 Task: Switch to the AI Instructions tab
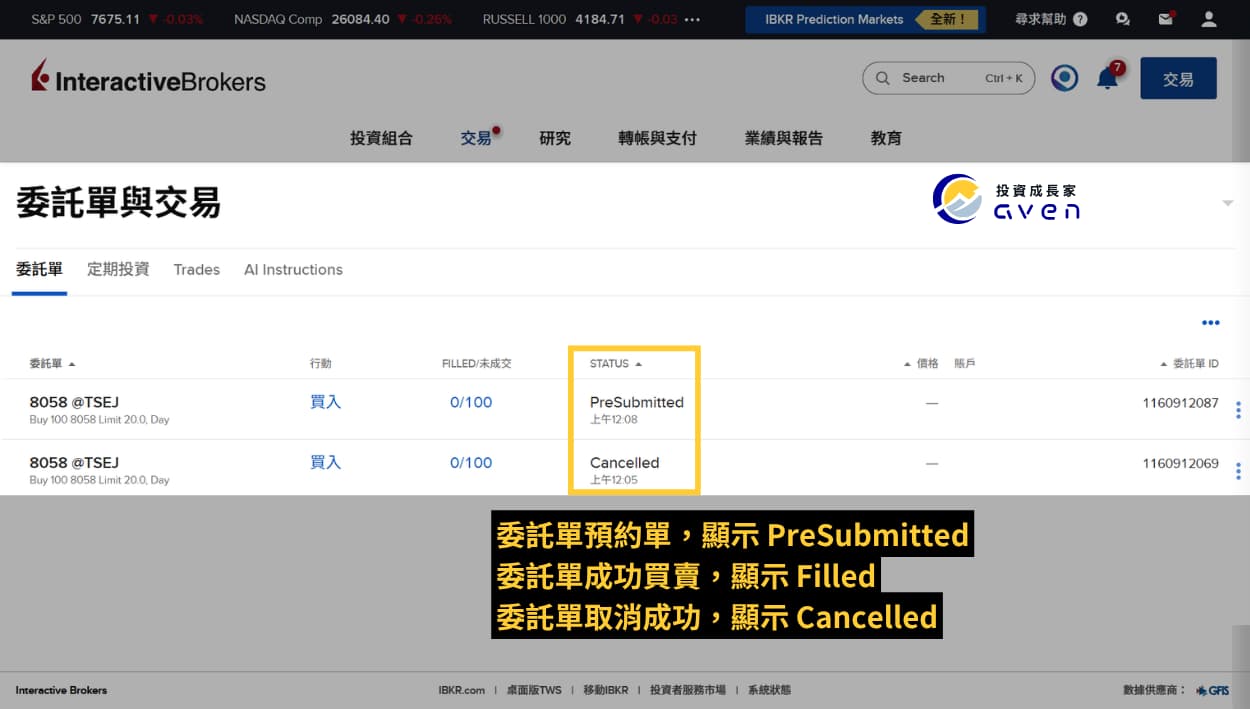(x=293, y=269)
